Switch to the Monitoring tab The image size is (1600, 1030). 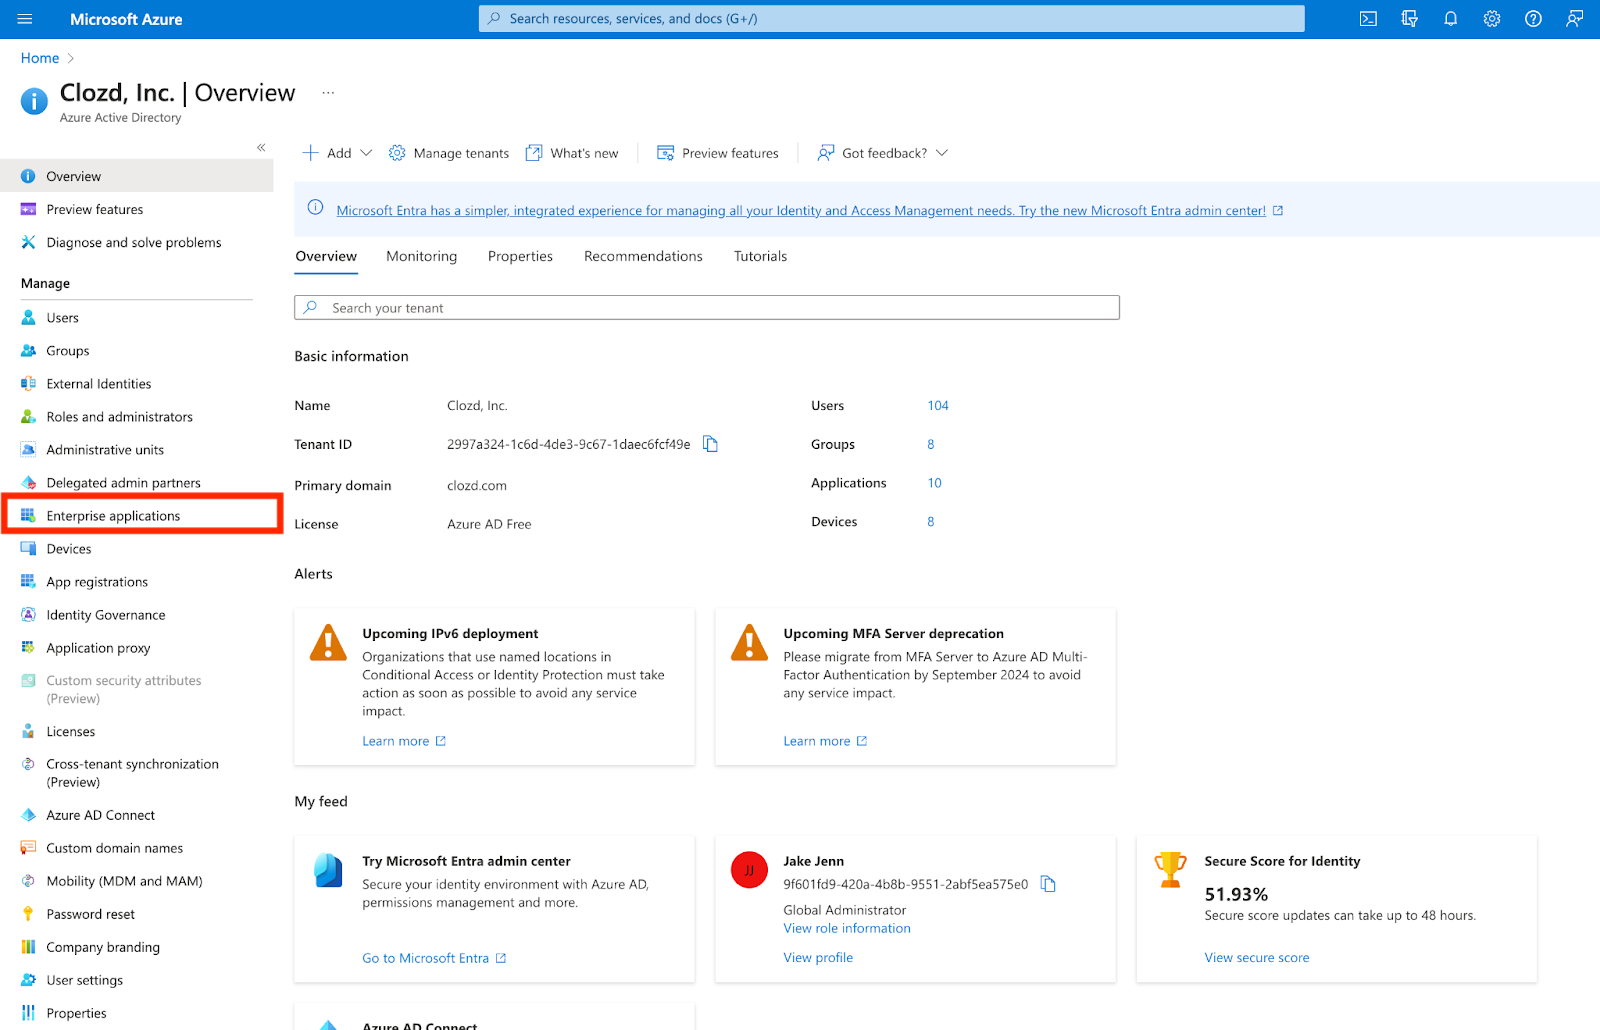[421, 256]
